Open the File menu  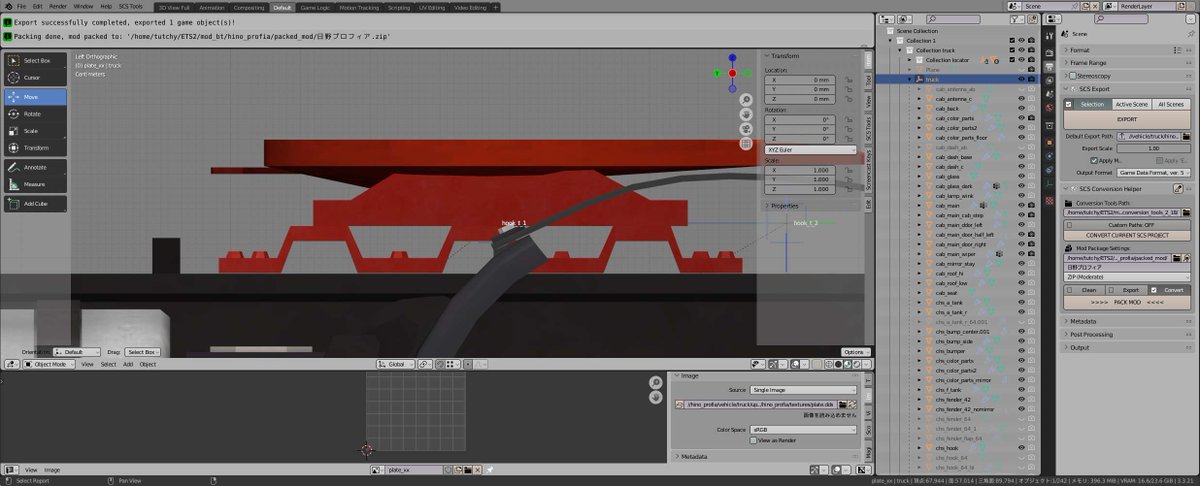[22, 6]
